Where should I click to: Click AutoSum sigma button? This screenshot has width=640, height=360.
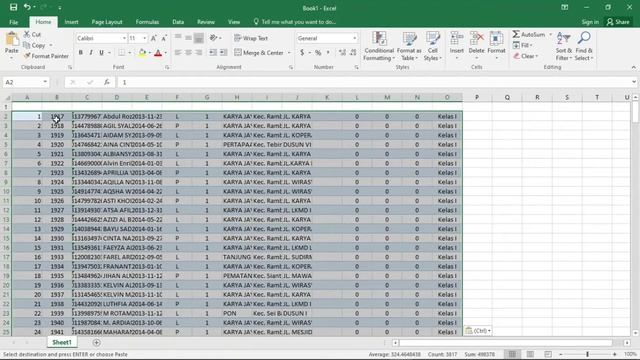(529, 35)
